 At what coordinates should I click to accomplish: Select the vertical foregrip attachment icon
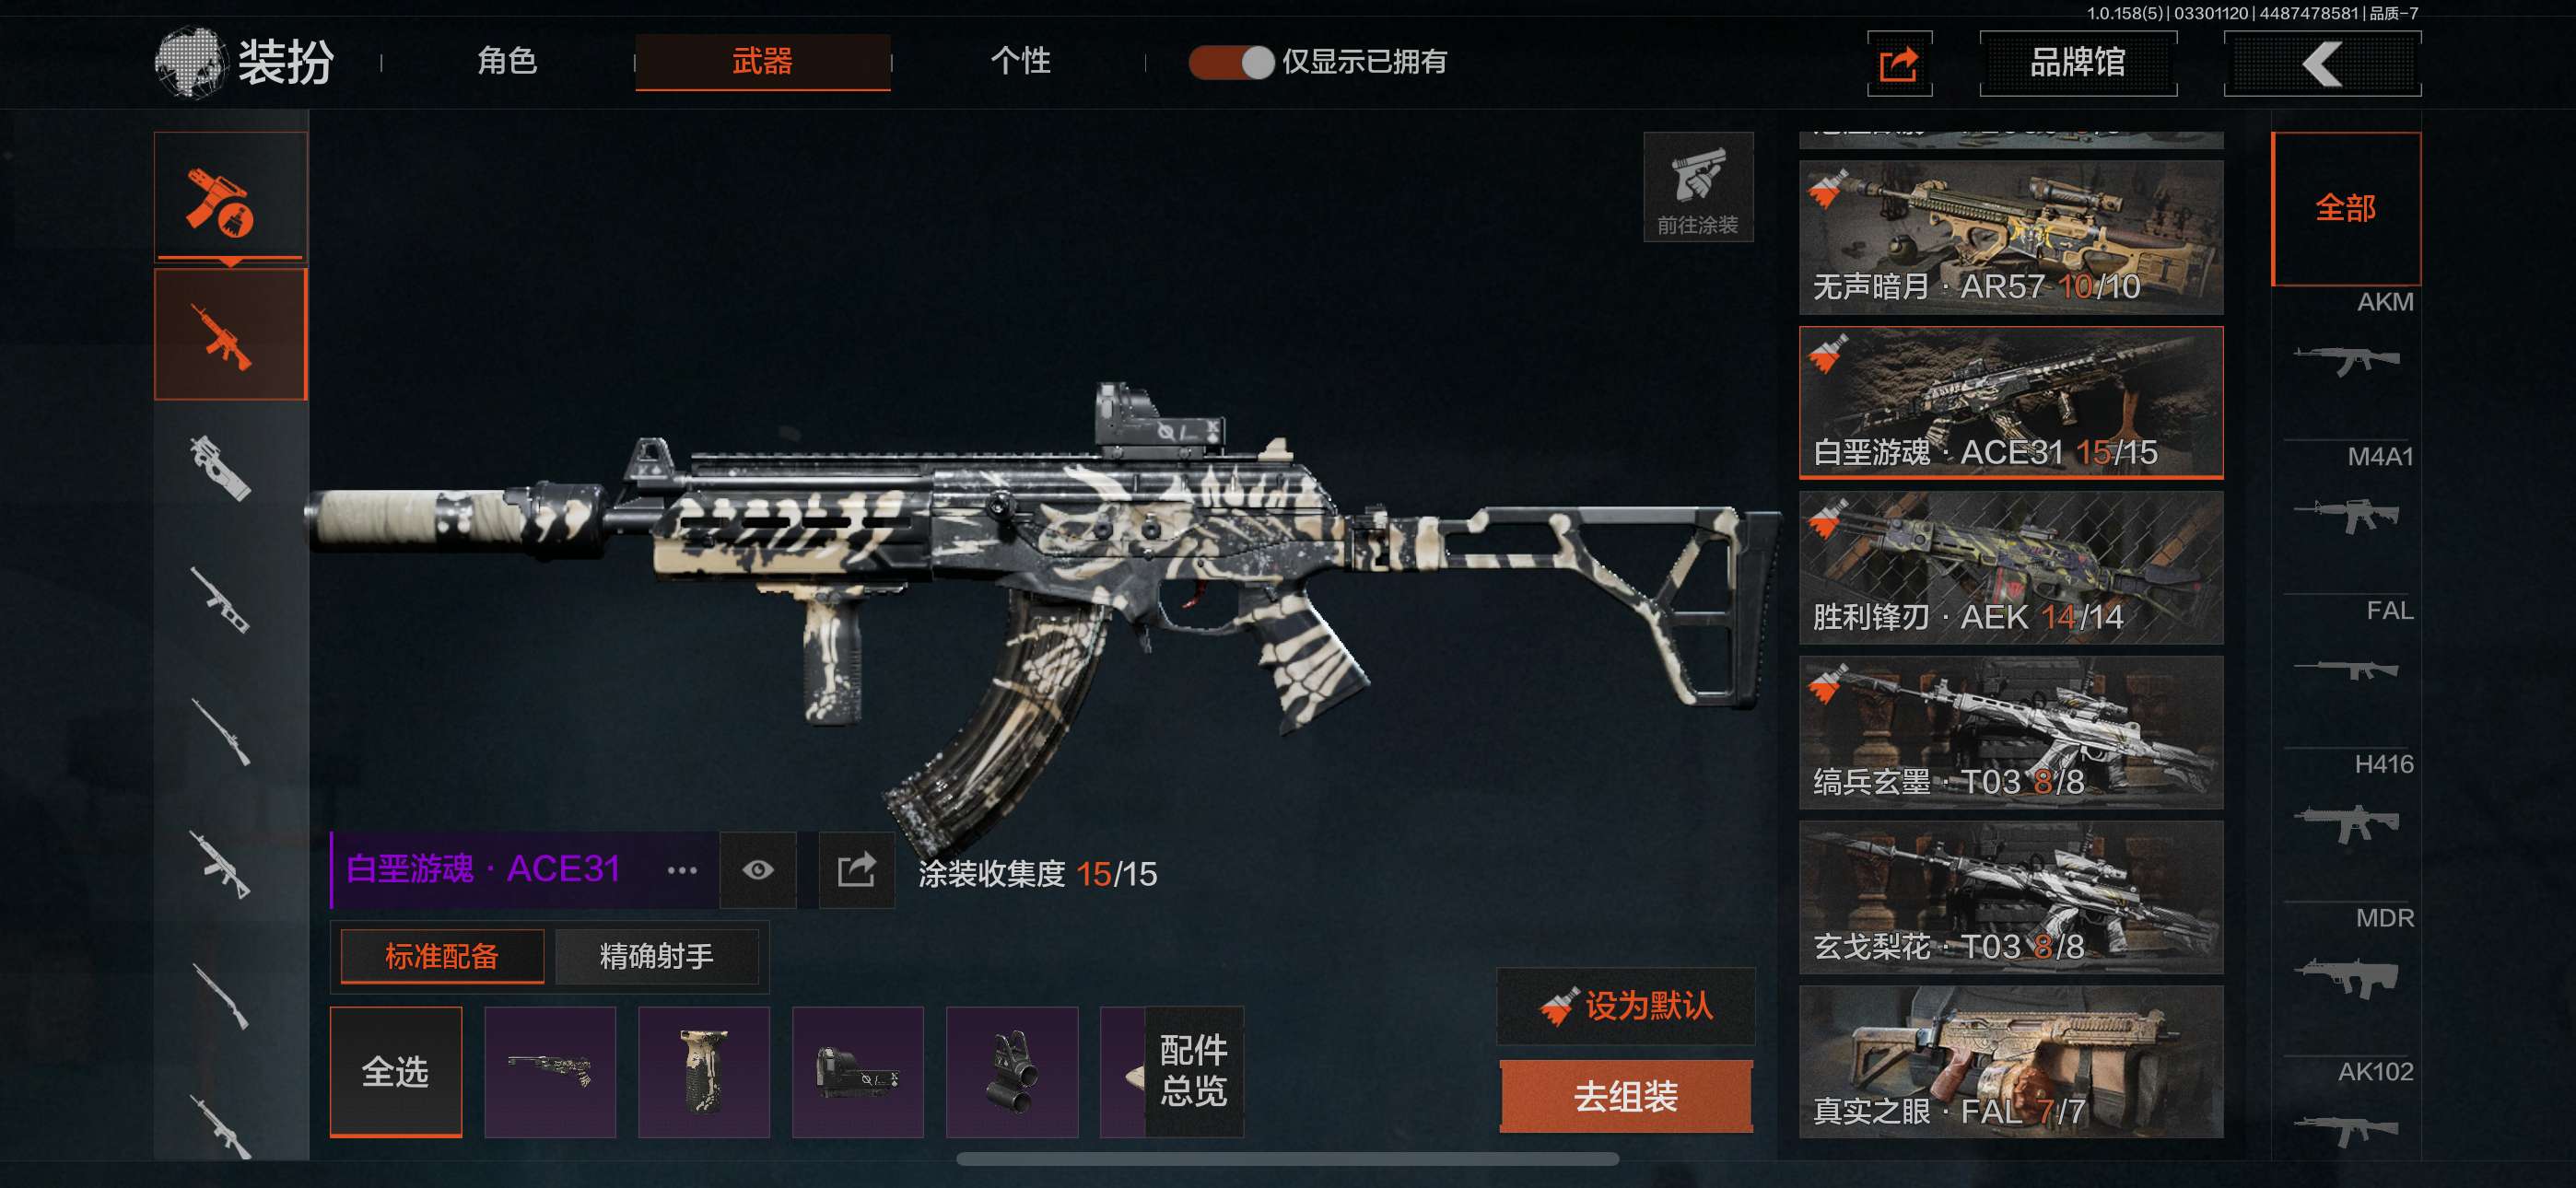(704, 1071)
